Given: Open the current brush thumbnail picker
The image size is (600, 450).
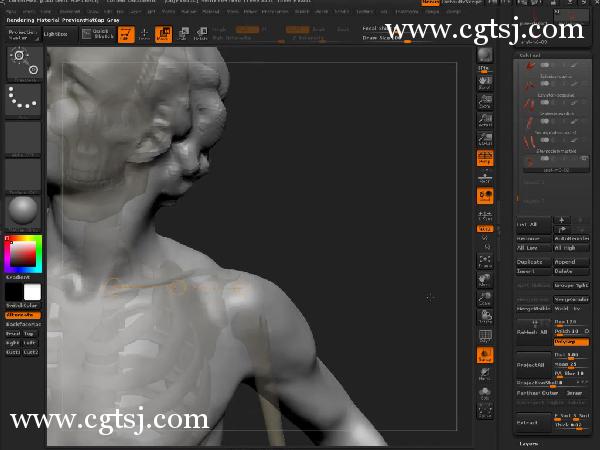Looking at the screenshot, I should pos(24,64).
